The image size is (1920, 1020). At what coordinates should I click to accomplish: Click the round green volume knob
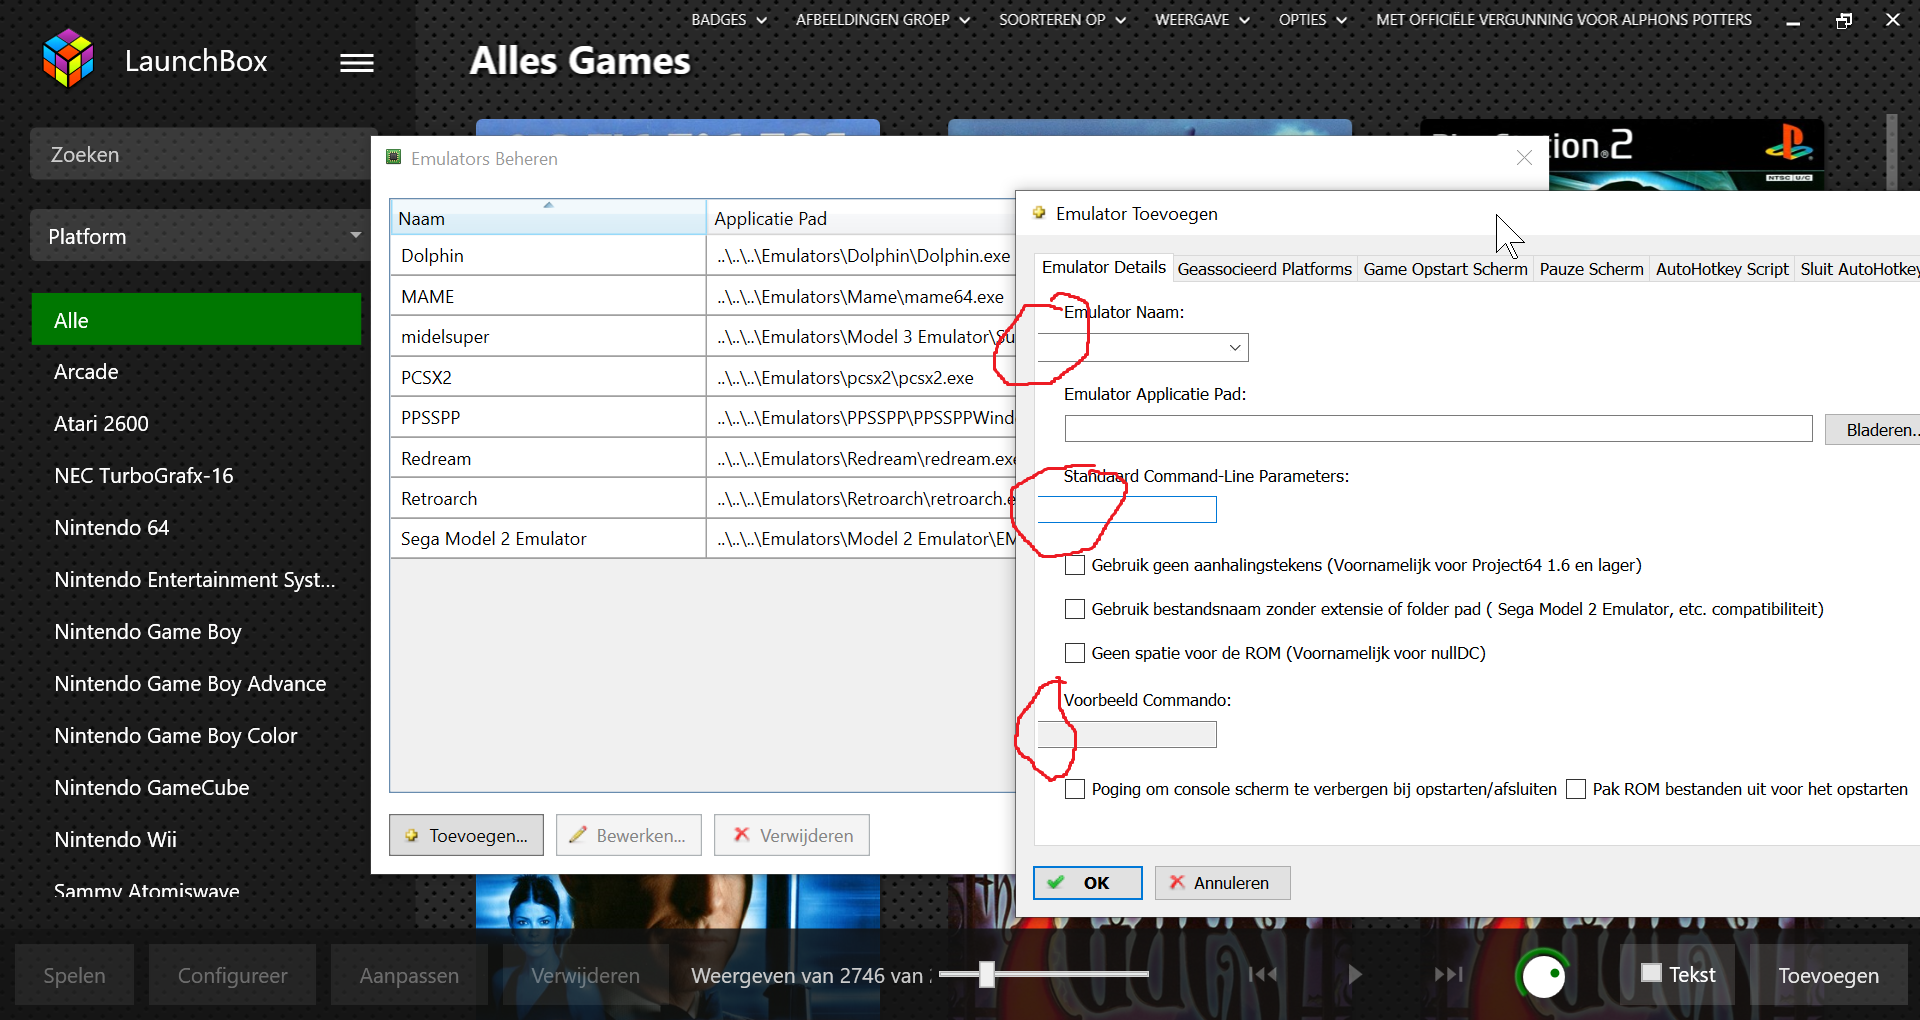coord(1544,975)
